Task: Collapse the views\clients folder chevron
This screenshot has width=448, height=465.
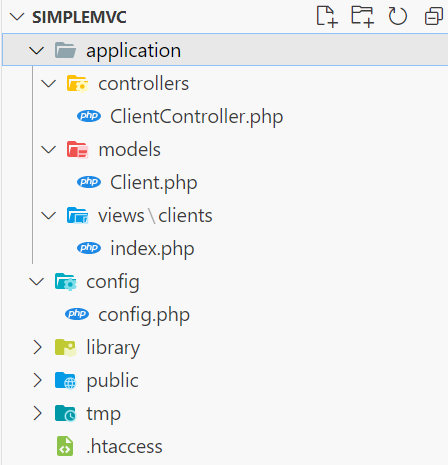Action: click(49, 215)
